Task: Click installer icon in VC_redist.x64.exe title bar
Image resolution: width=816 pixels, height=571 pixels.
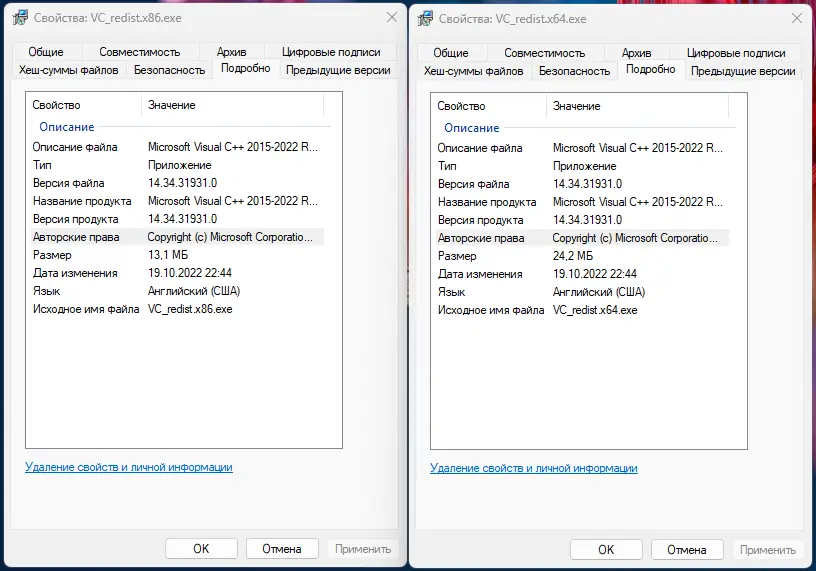Action: click(x=425, y=19)
